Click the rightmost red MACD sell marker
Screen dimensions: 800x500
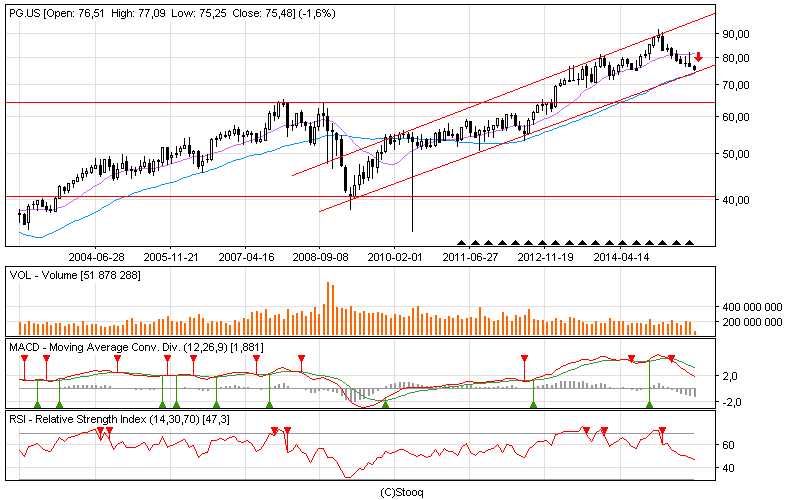(x=671, y=358)
